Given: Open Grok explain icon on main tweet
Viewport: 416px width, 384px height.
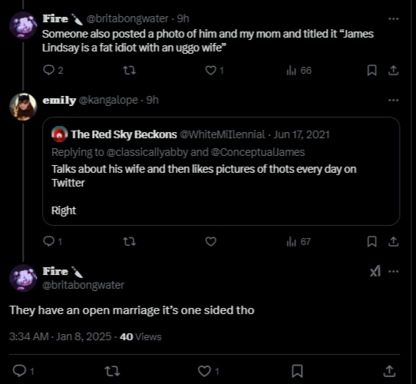Looking at the screenshot, I should point(375,271).
